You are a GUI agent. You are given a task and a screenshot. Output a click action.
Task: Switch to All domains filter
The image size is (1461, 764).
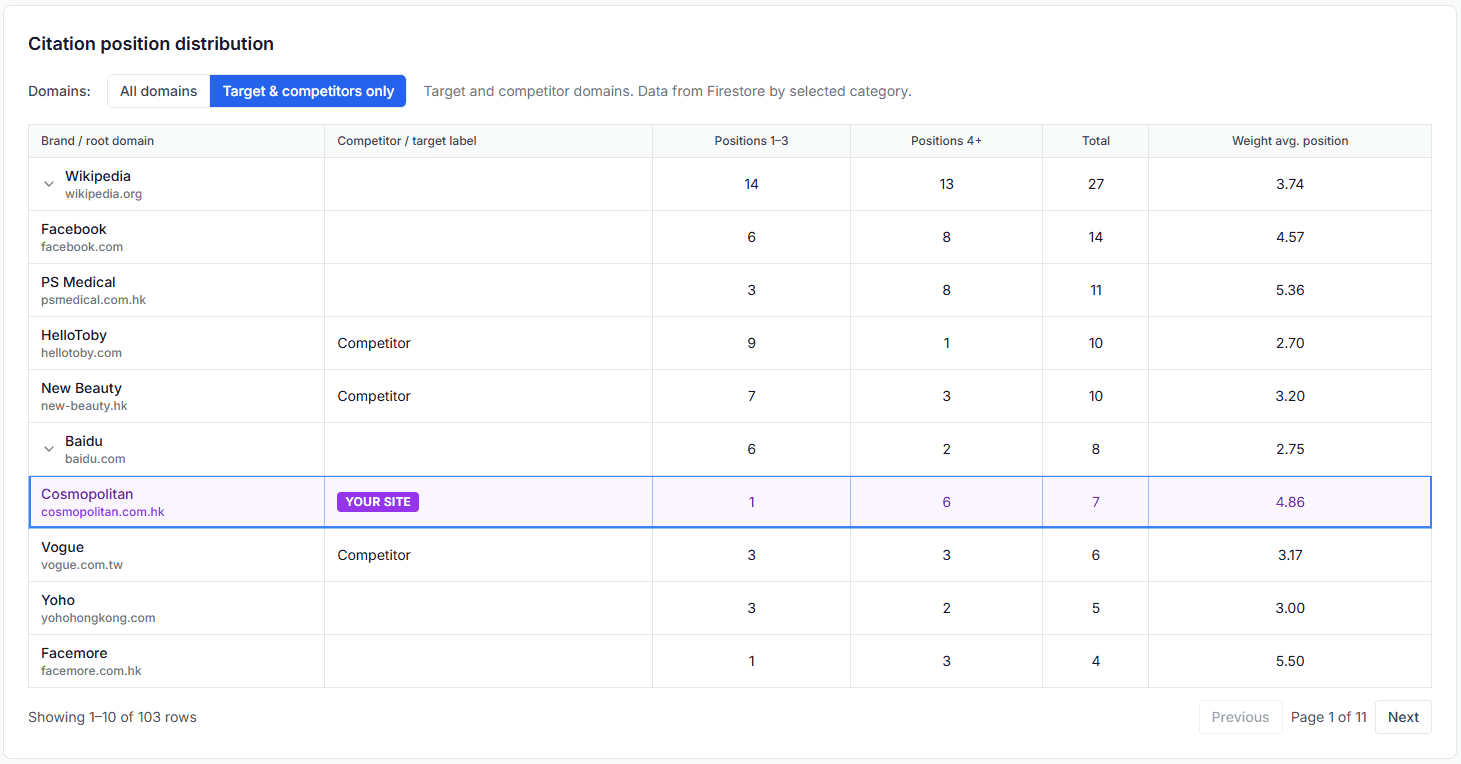[x=158, y=91]
